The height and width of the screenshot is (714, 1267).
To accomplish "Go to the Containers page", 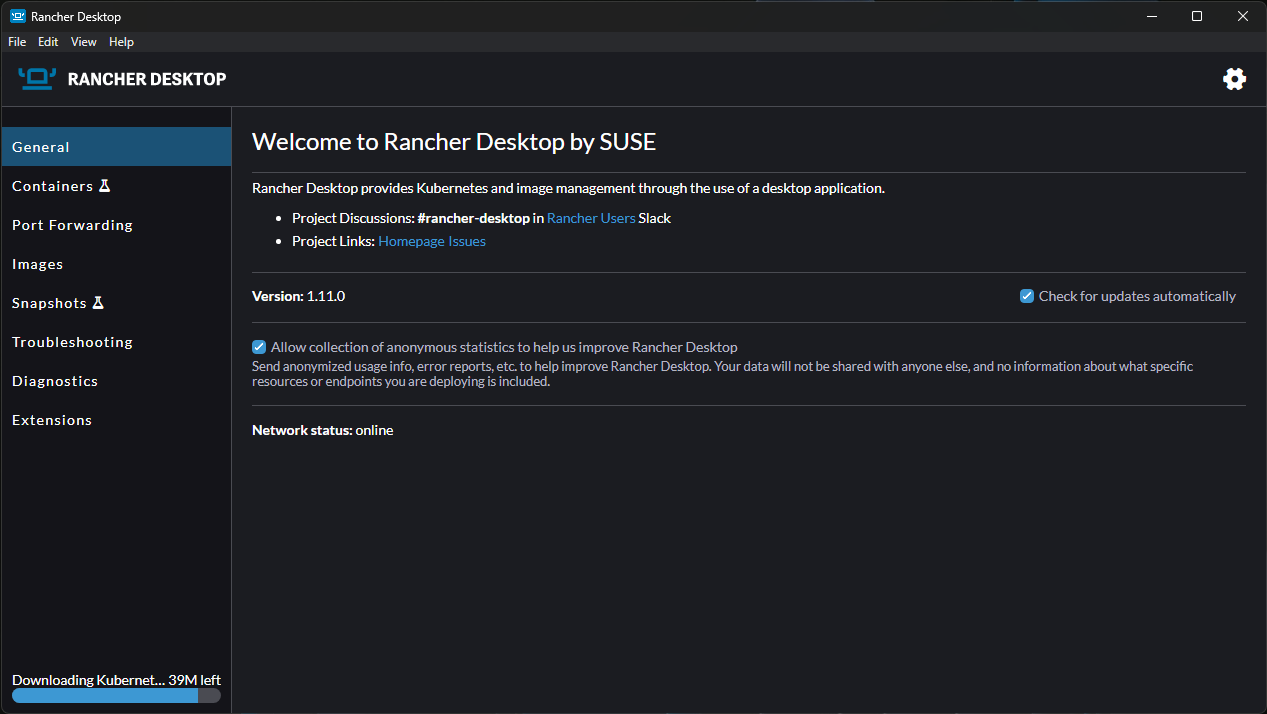I will pos(116,186).
